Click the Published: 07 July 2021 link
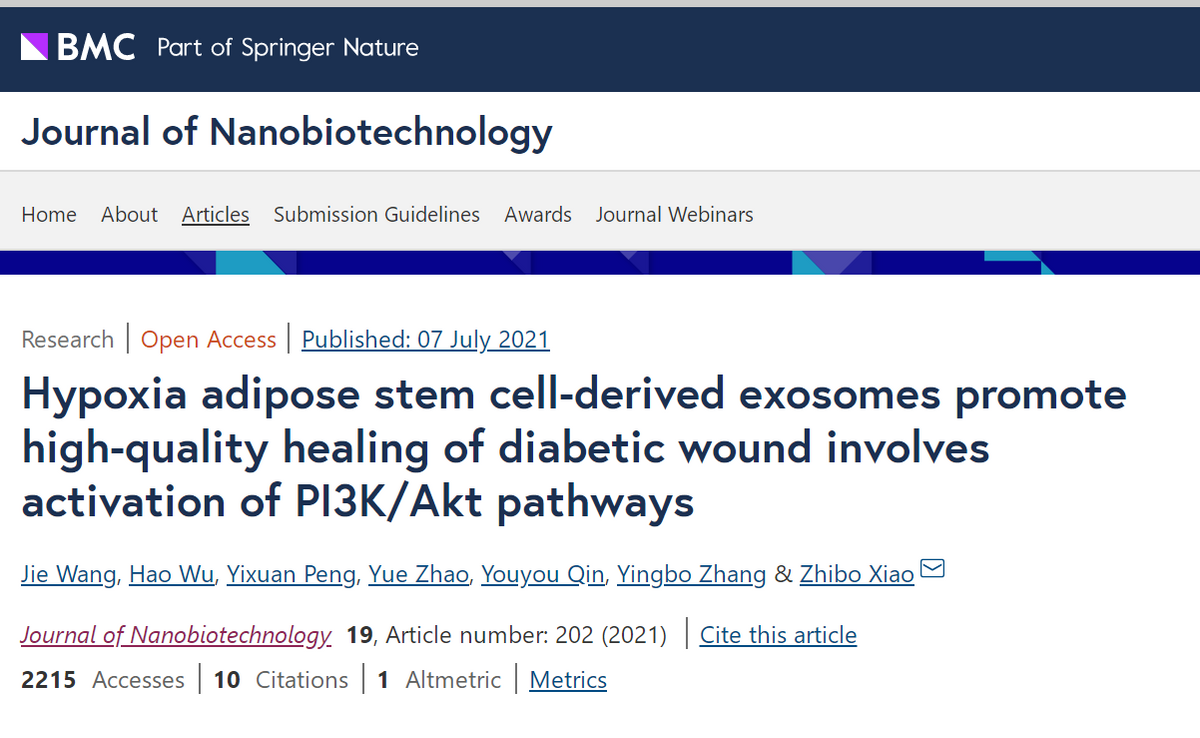 (425, 340)
